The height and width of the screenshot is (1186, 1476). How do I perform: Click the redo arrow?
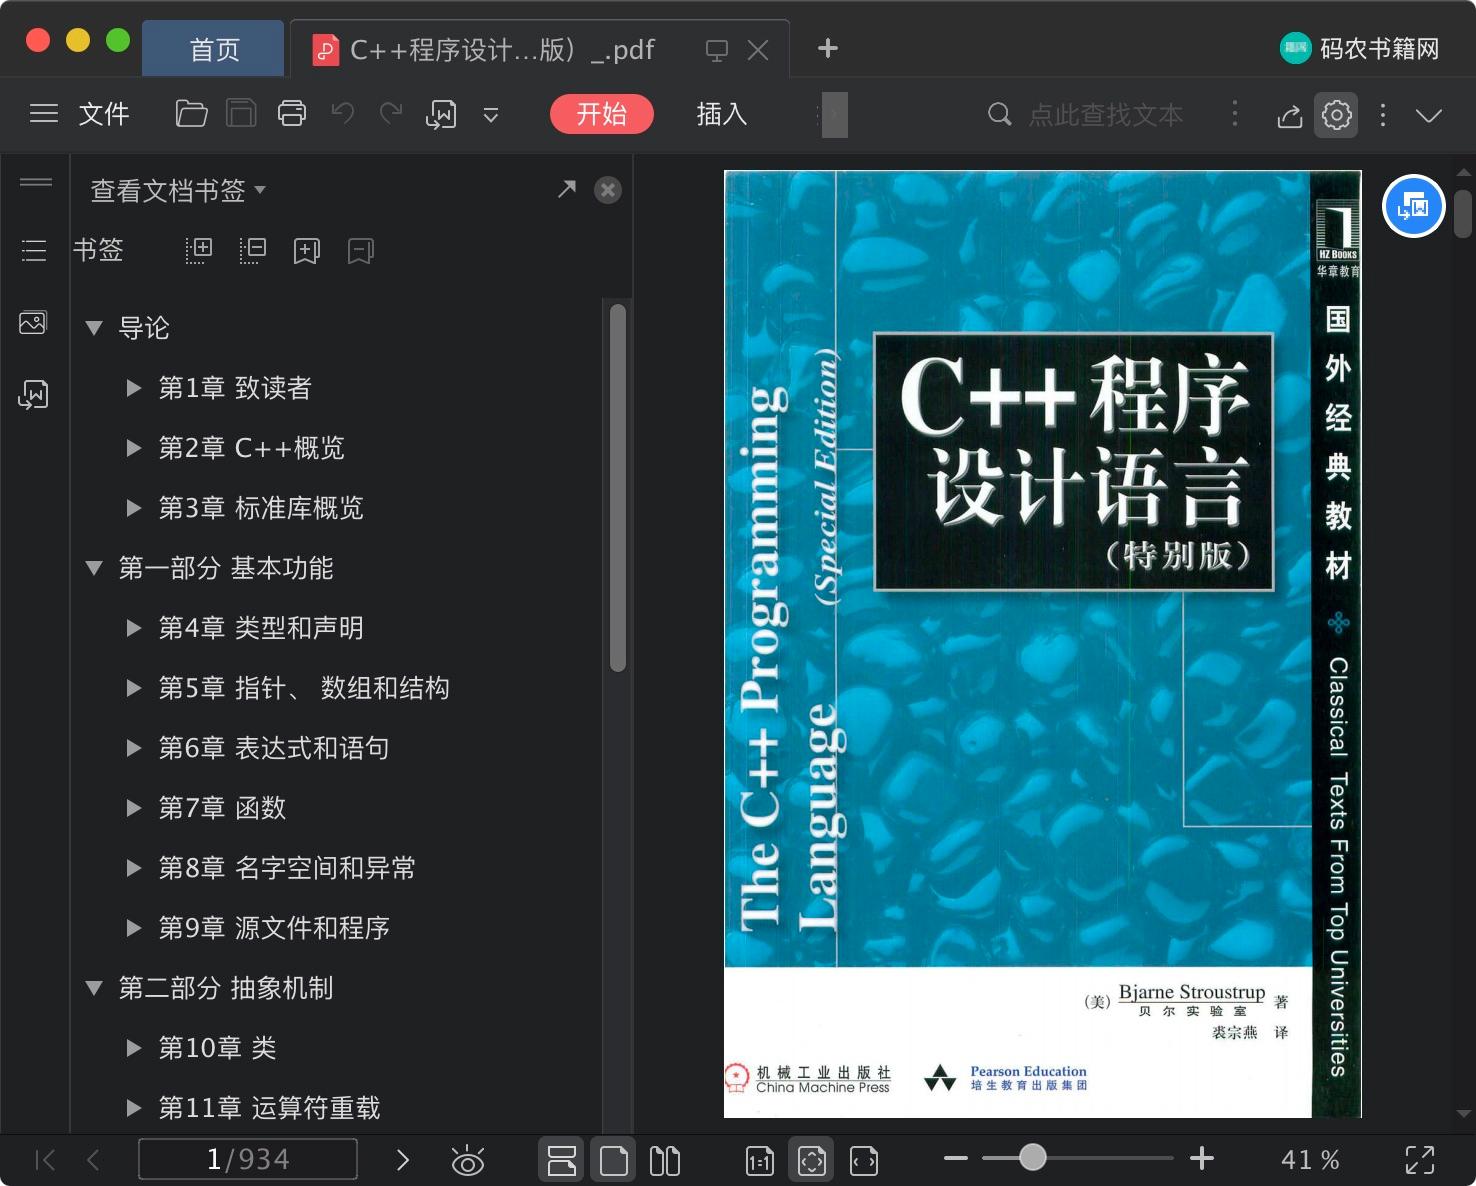pyautogui.click(x=391, y=114)
